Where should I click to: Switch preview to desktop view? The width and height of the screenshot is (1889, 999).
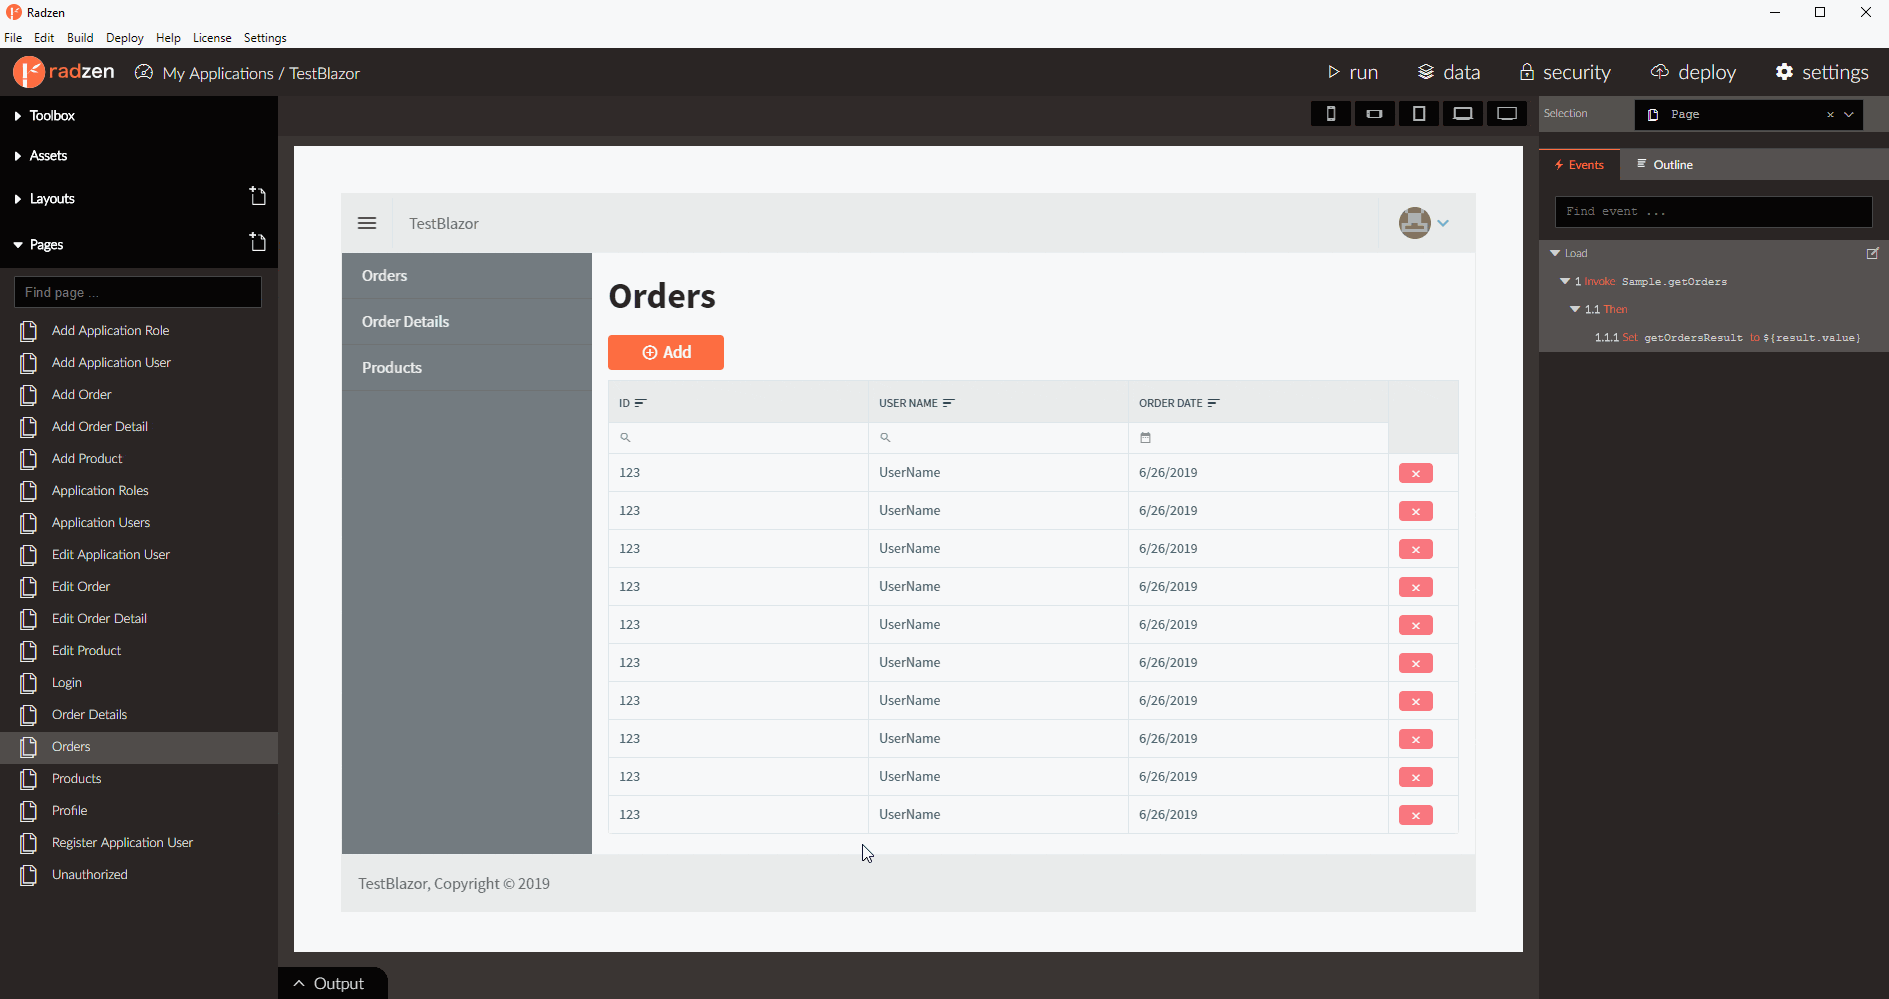point(1507,114)
